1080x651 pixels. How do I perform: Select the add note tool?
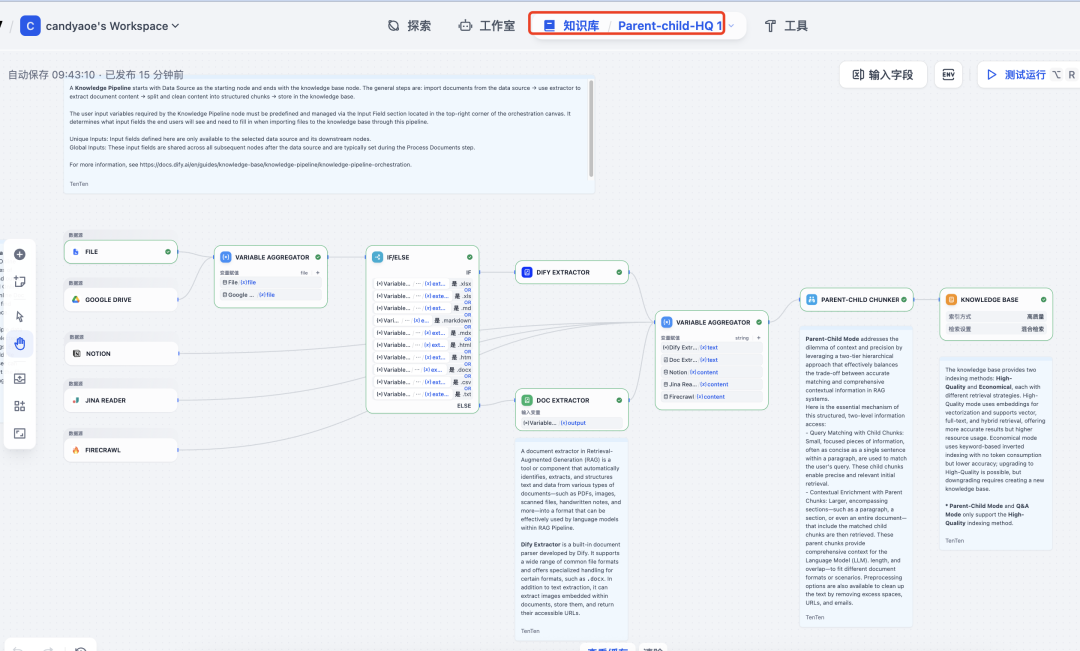pos(20,282)
